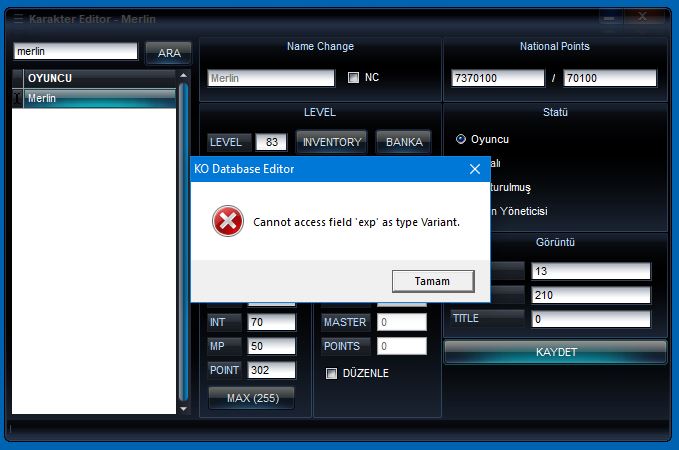Open the INVENTORY button

(x=332, y=142)
